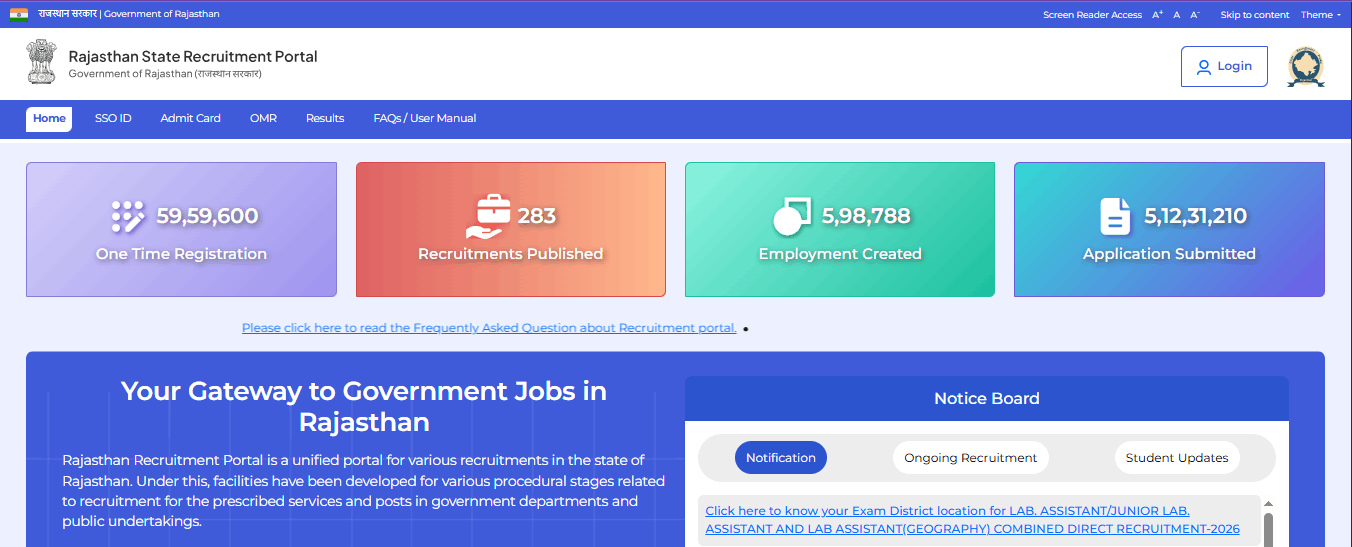Click Screen Reader Access link

point(1092,15)
